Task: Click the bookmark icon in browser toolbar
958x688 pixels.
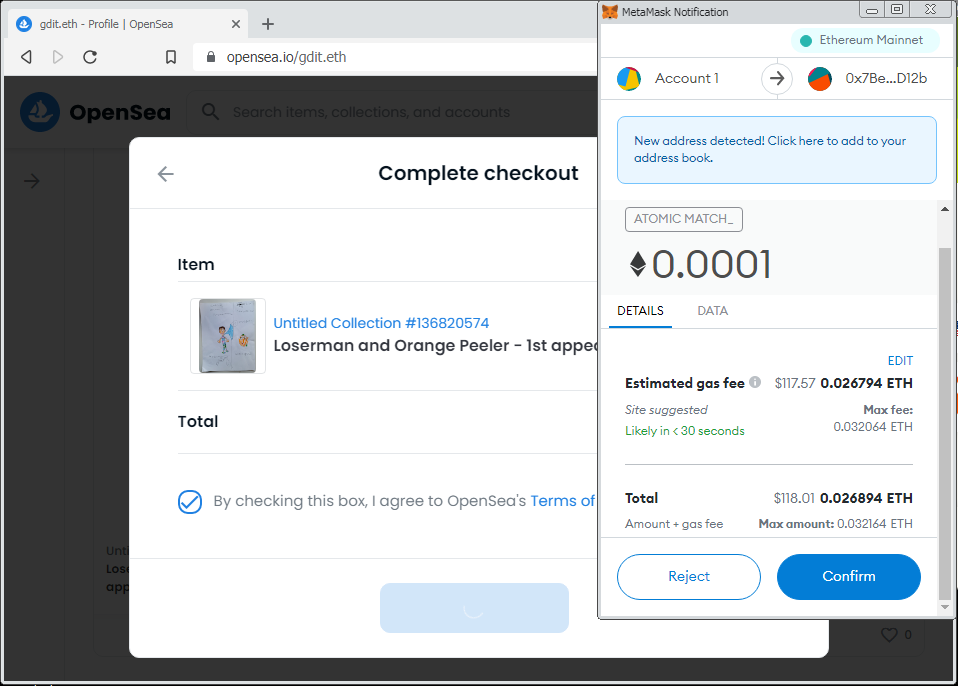Action: [170, 57]
